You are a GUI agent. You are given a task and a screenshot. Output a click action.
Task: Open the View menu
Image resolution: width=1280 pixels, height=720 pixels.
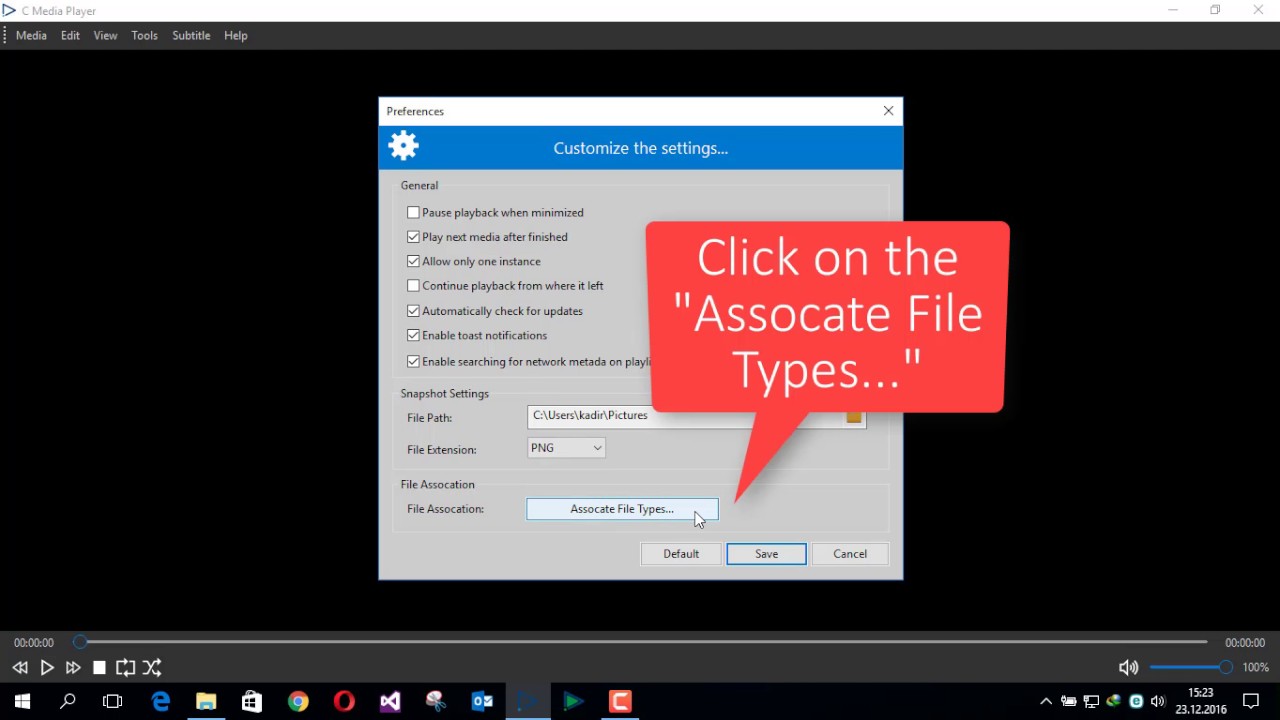[x=105, y=35]
